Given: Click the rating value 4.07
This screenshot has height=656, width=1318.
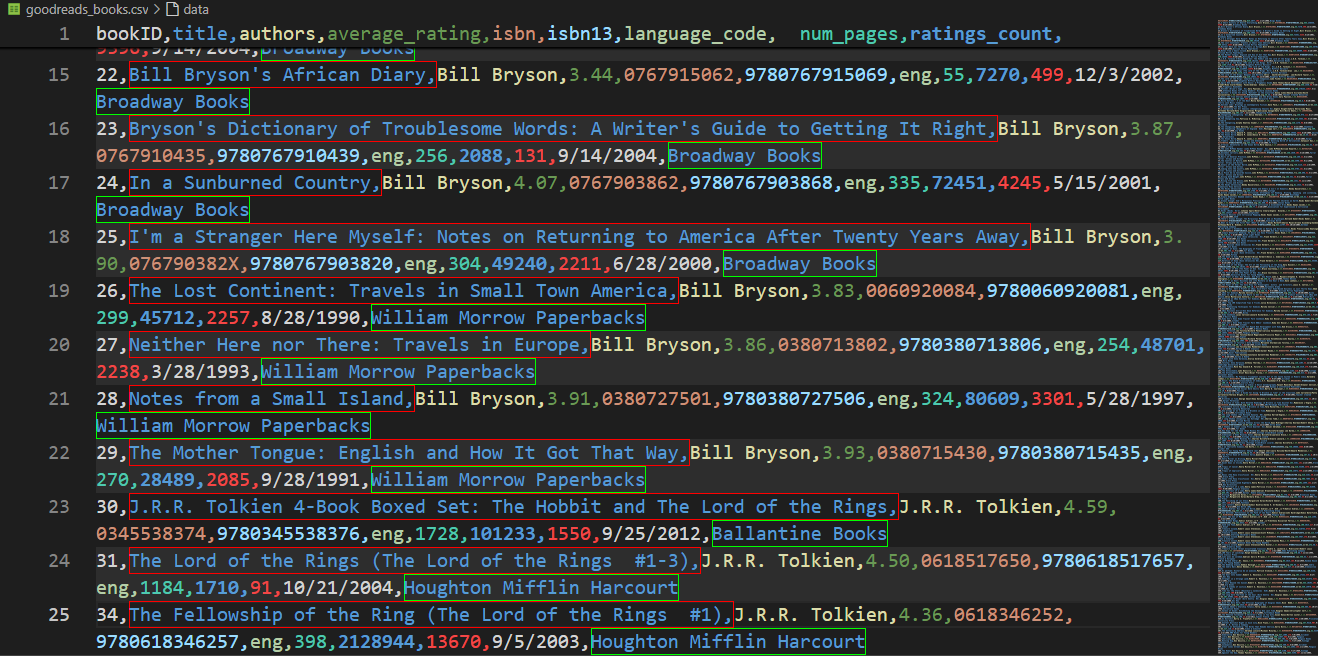Looking at the screenshot, I should pos(536,183).
